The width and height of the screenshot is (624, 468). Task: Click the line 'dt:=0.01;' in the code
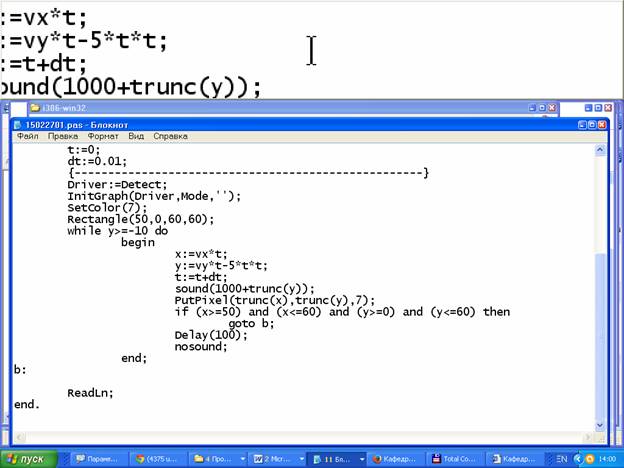click(97, 162)
